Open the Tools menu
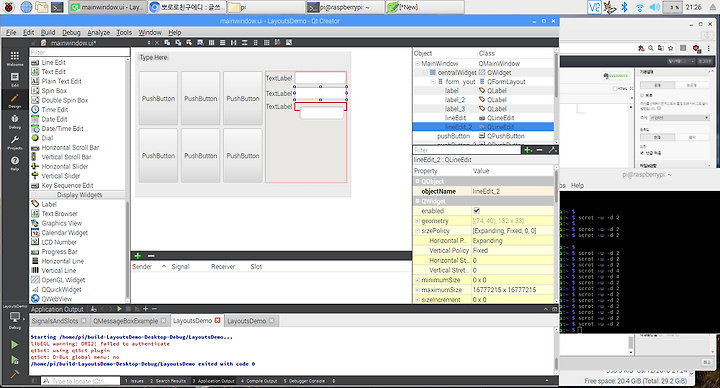 click(x=124, y=32)
